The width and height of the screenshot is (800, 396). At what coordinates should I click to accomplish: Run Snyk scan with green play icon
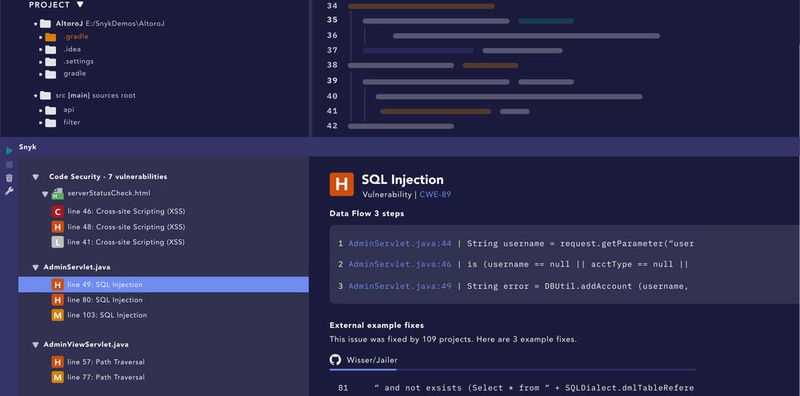[x=9, y=151]
